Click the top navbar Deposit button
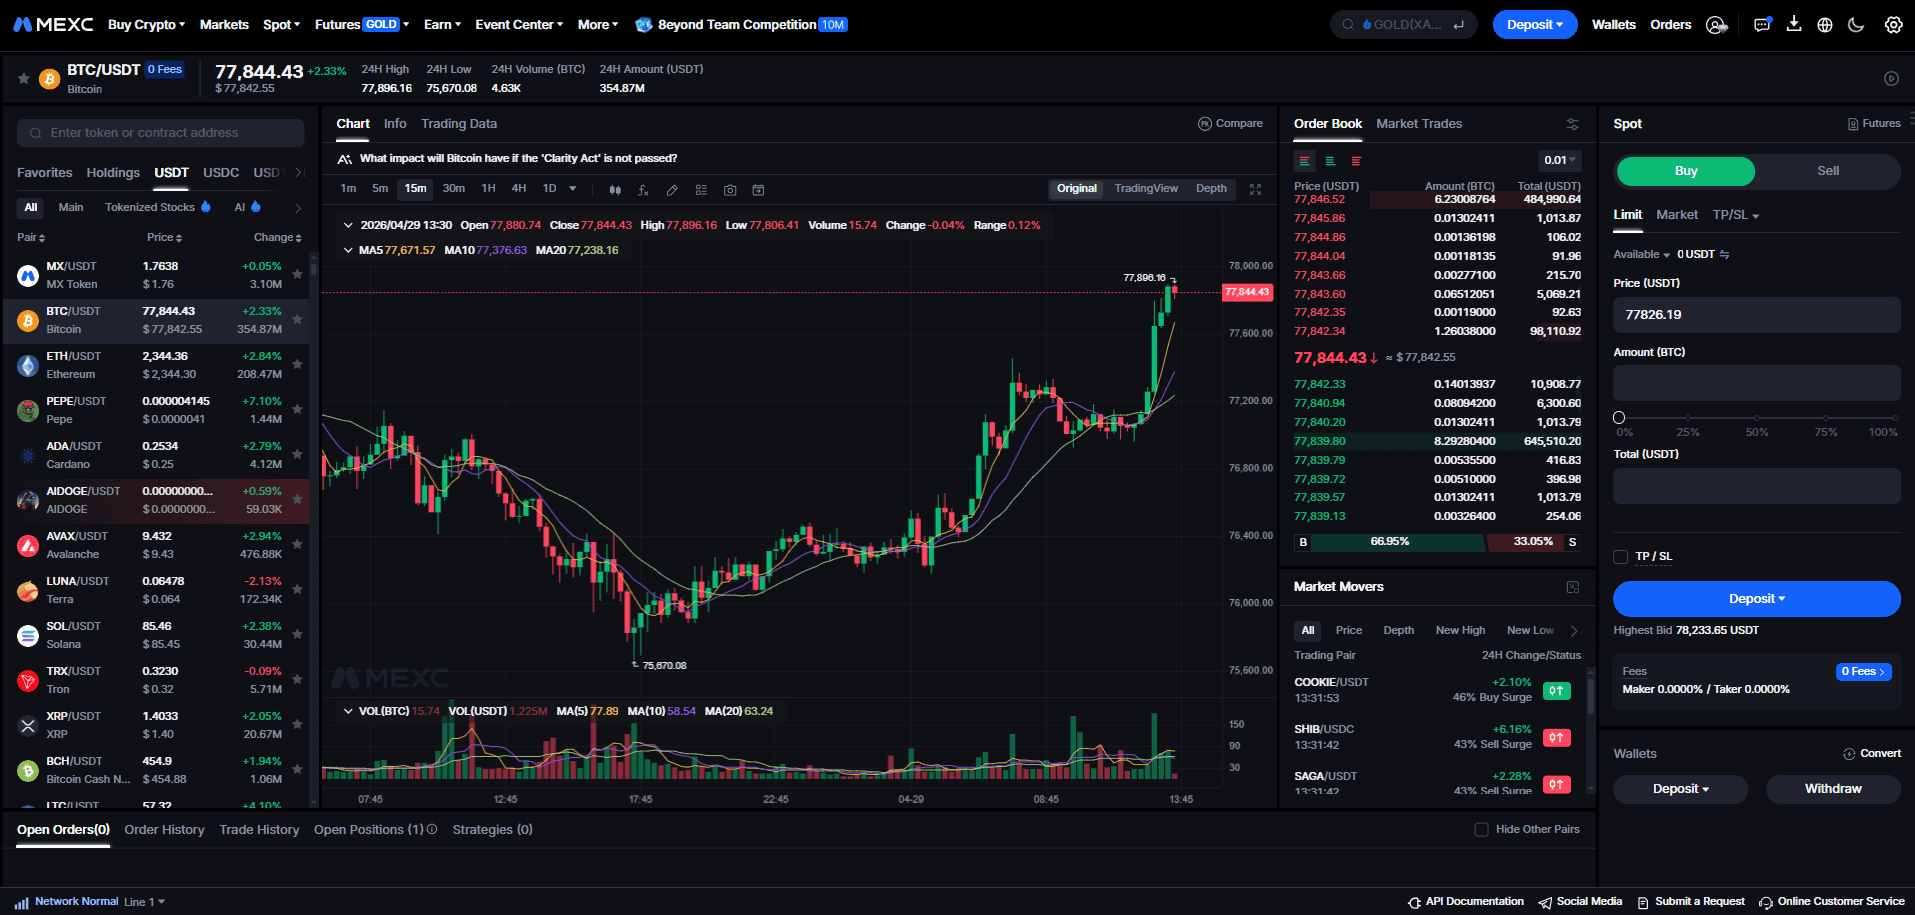The height and width of the screenshot is (915, 1915). coord(1534,25)
